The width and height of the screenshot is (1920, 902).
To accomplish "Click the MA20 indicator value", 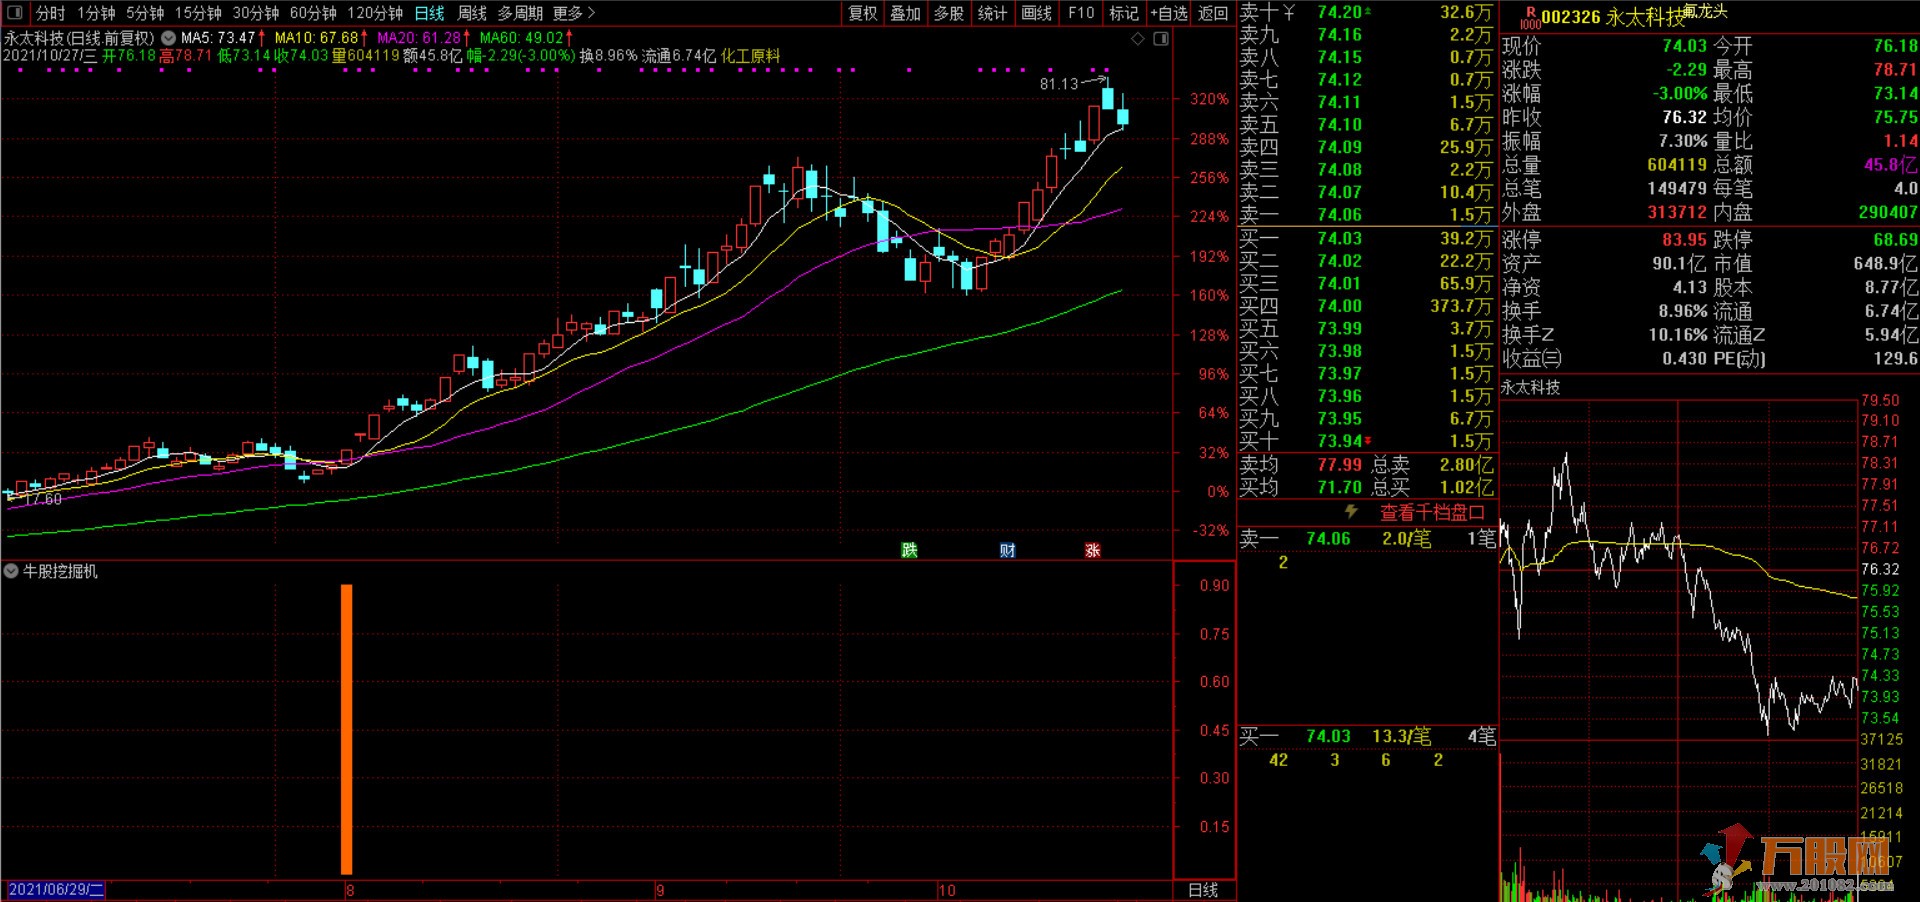I will point(422,38).
